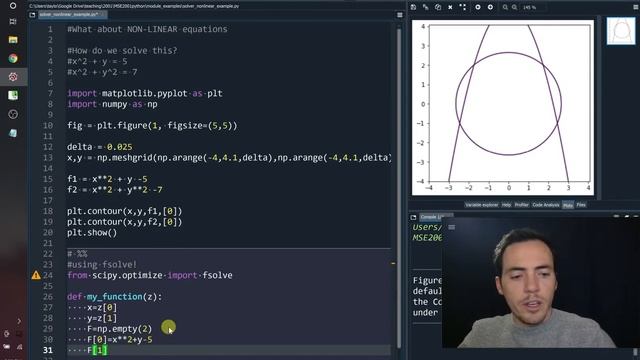Select the Console tab

432,217
